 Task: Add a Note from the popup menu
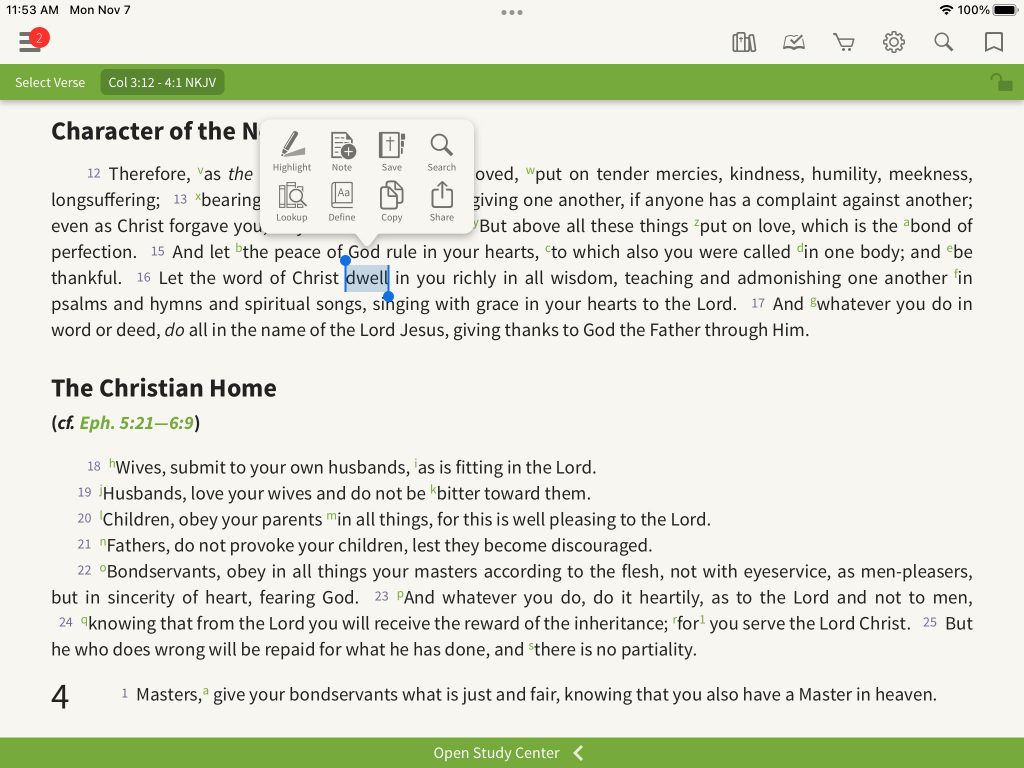[342, 152]
